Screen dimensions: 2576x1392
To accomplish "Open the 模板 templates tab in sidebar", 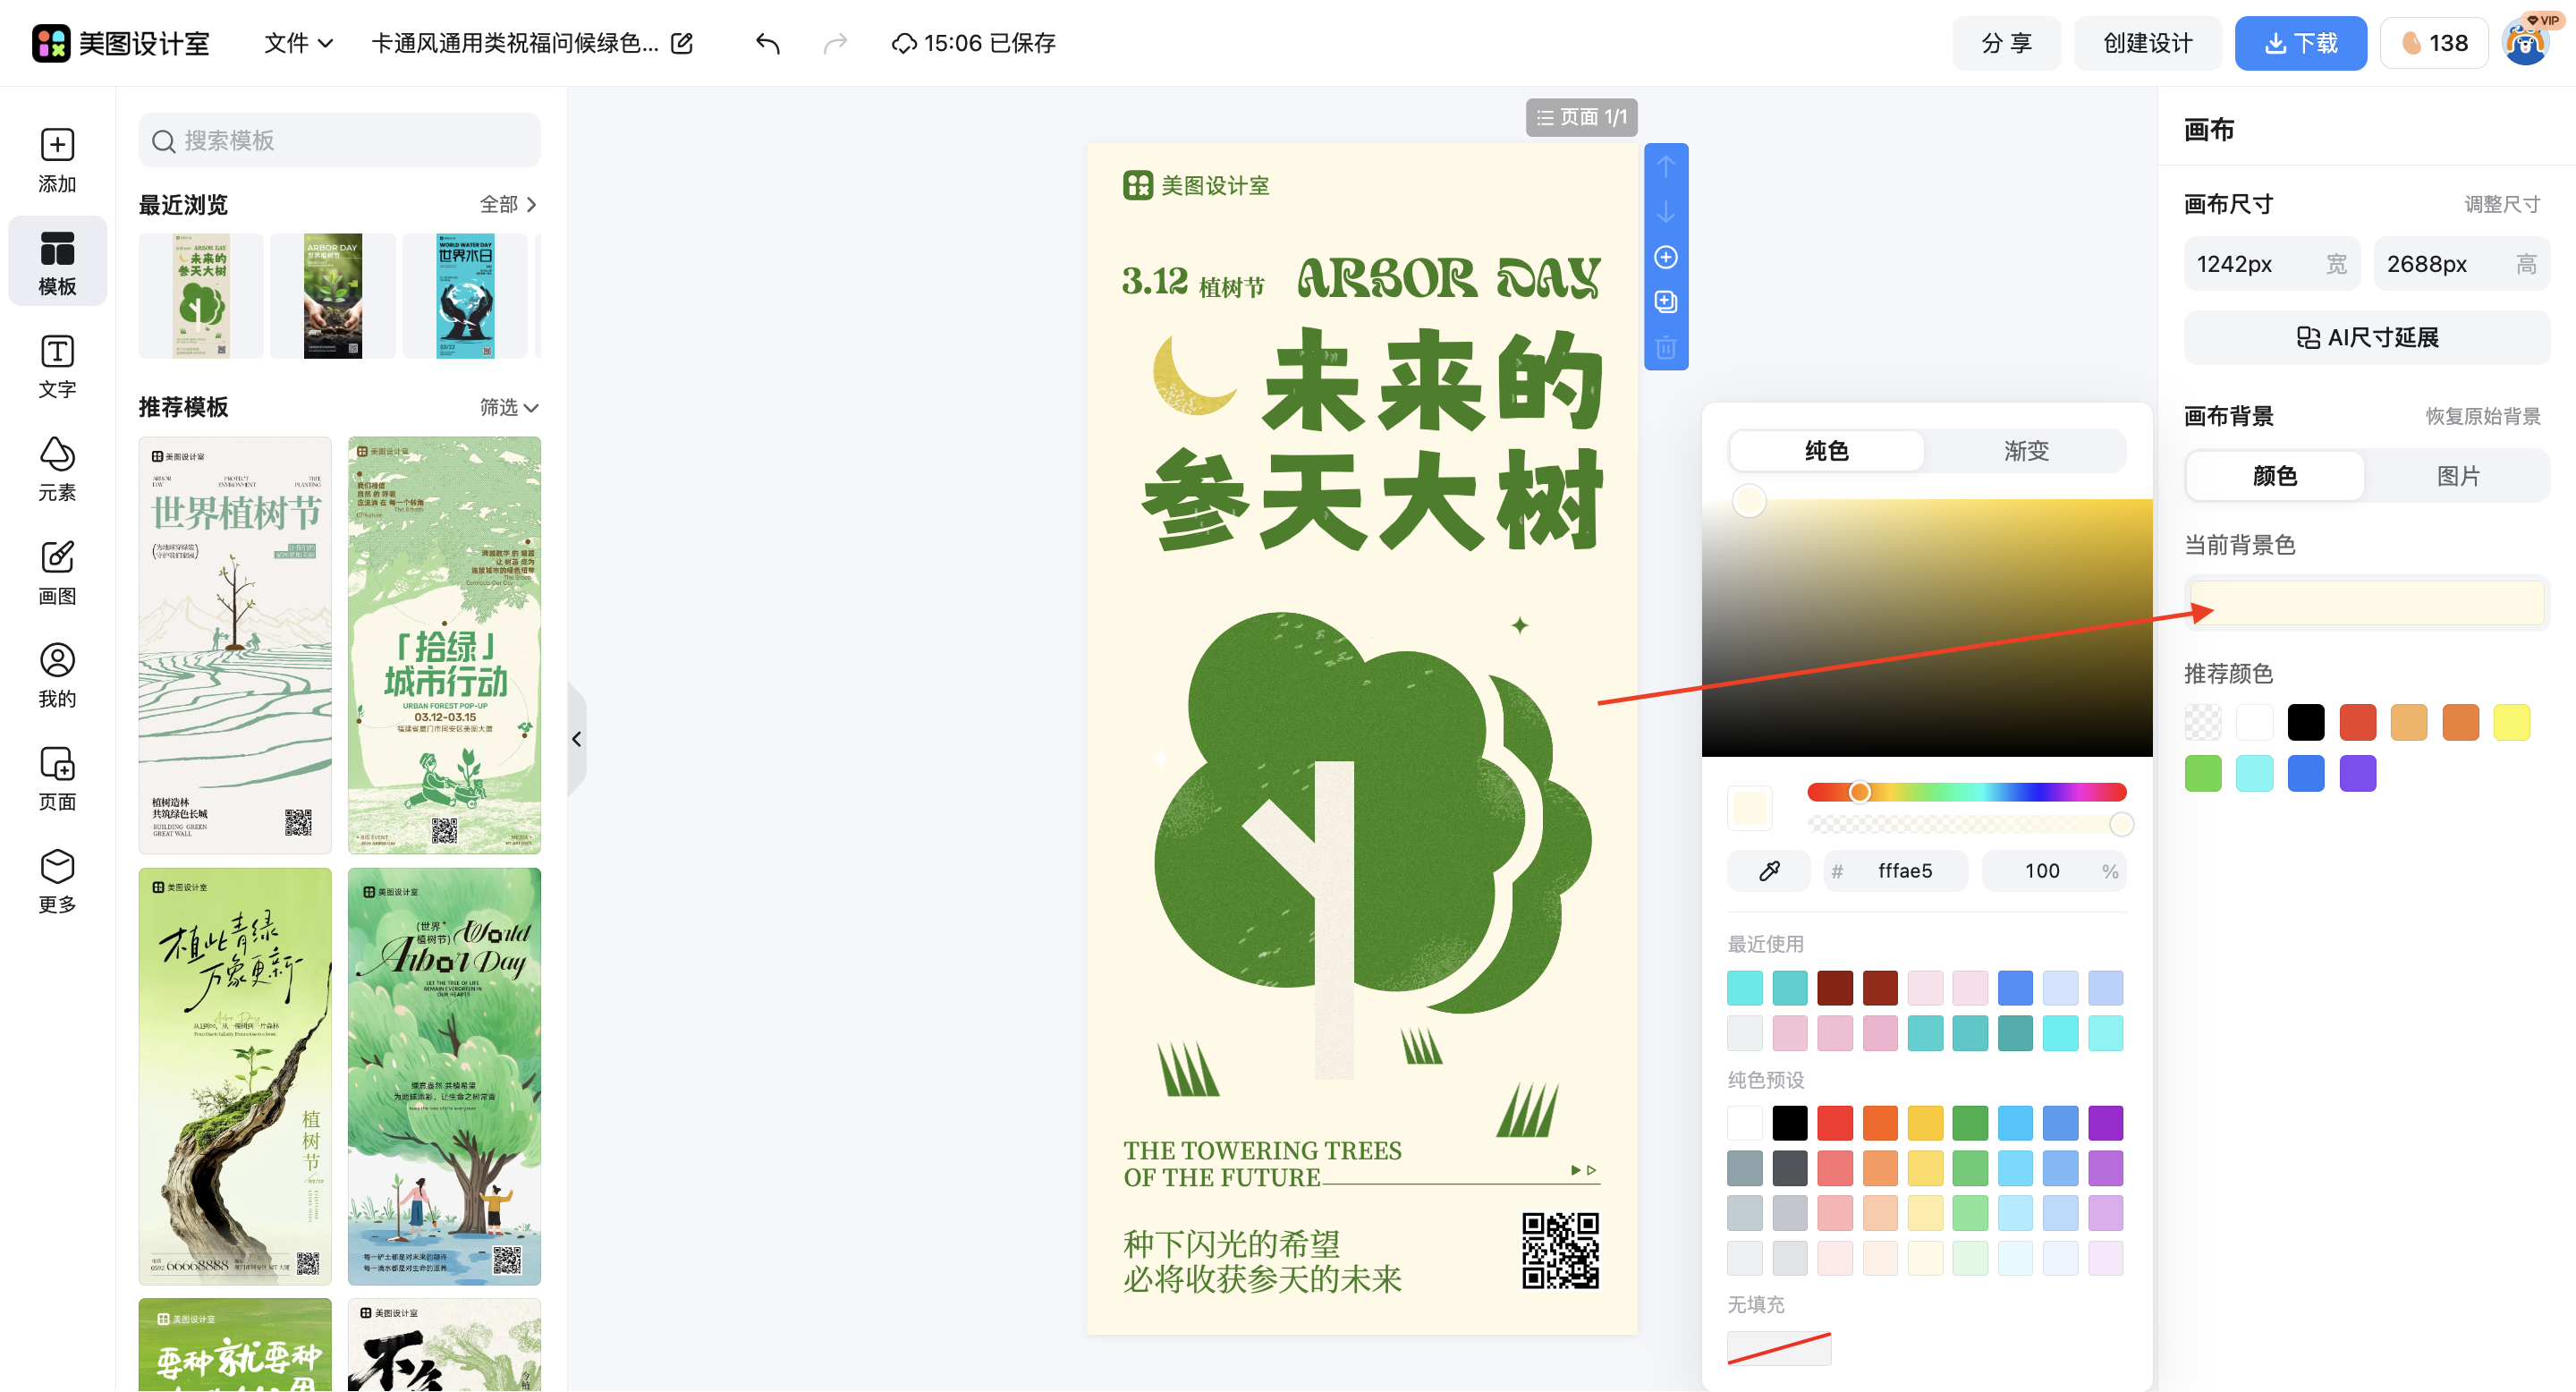I will (x=57, y=261).
